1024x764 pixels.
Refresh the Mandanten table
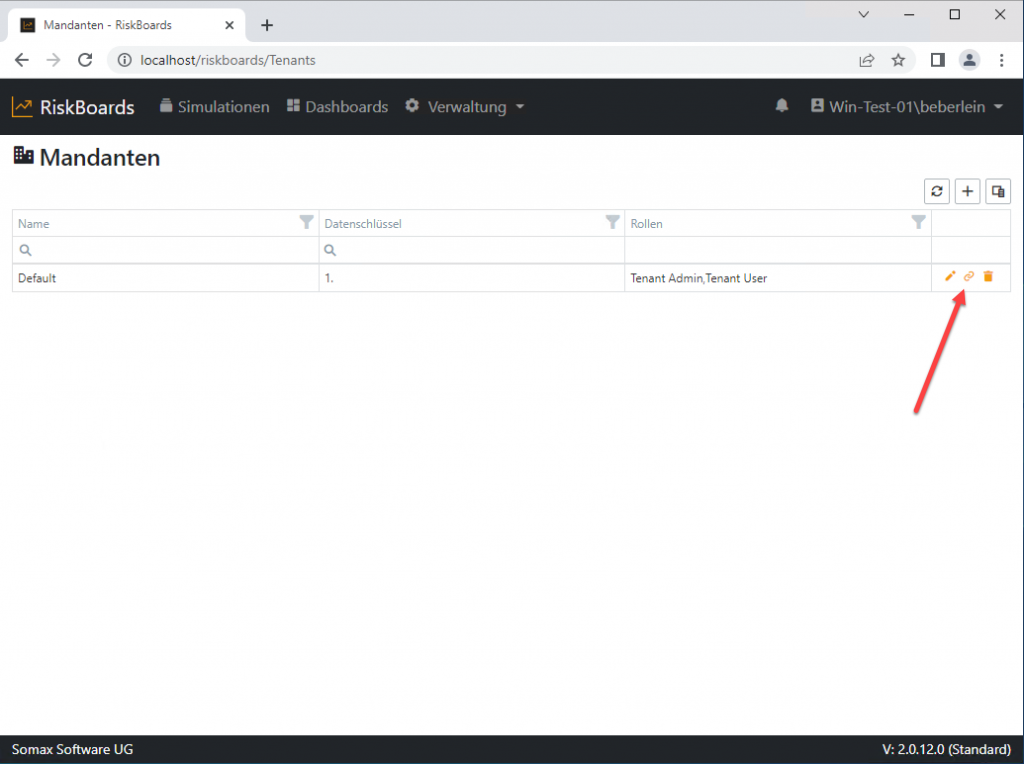(937, 191)
